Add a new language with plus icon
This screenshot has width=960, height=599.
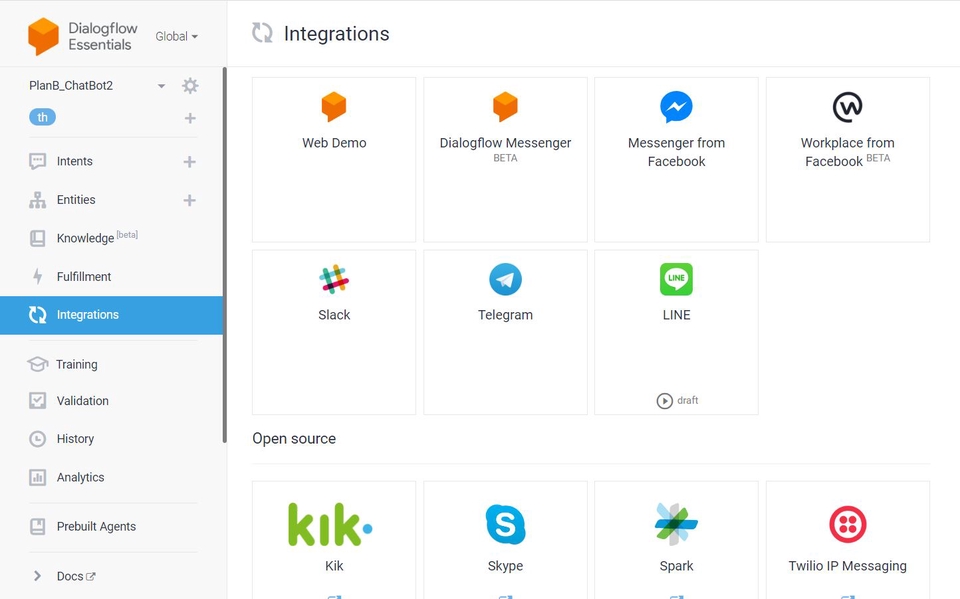coord(190,118)
